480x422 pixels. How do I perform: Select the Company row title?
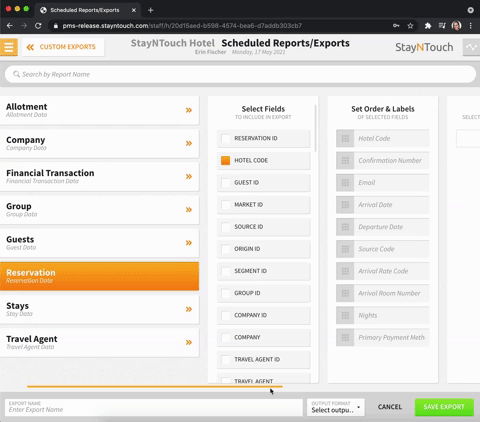point(25,140)
